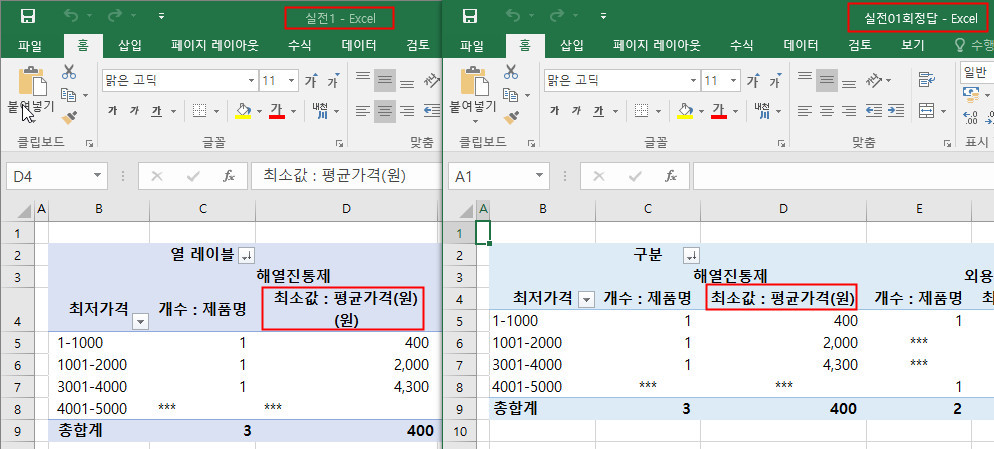Switch to the 데이터 tab in 실전1
This screenshot has height=449, width=994.
(x=358, y=45)
